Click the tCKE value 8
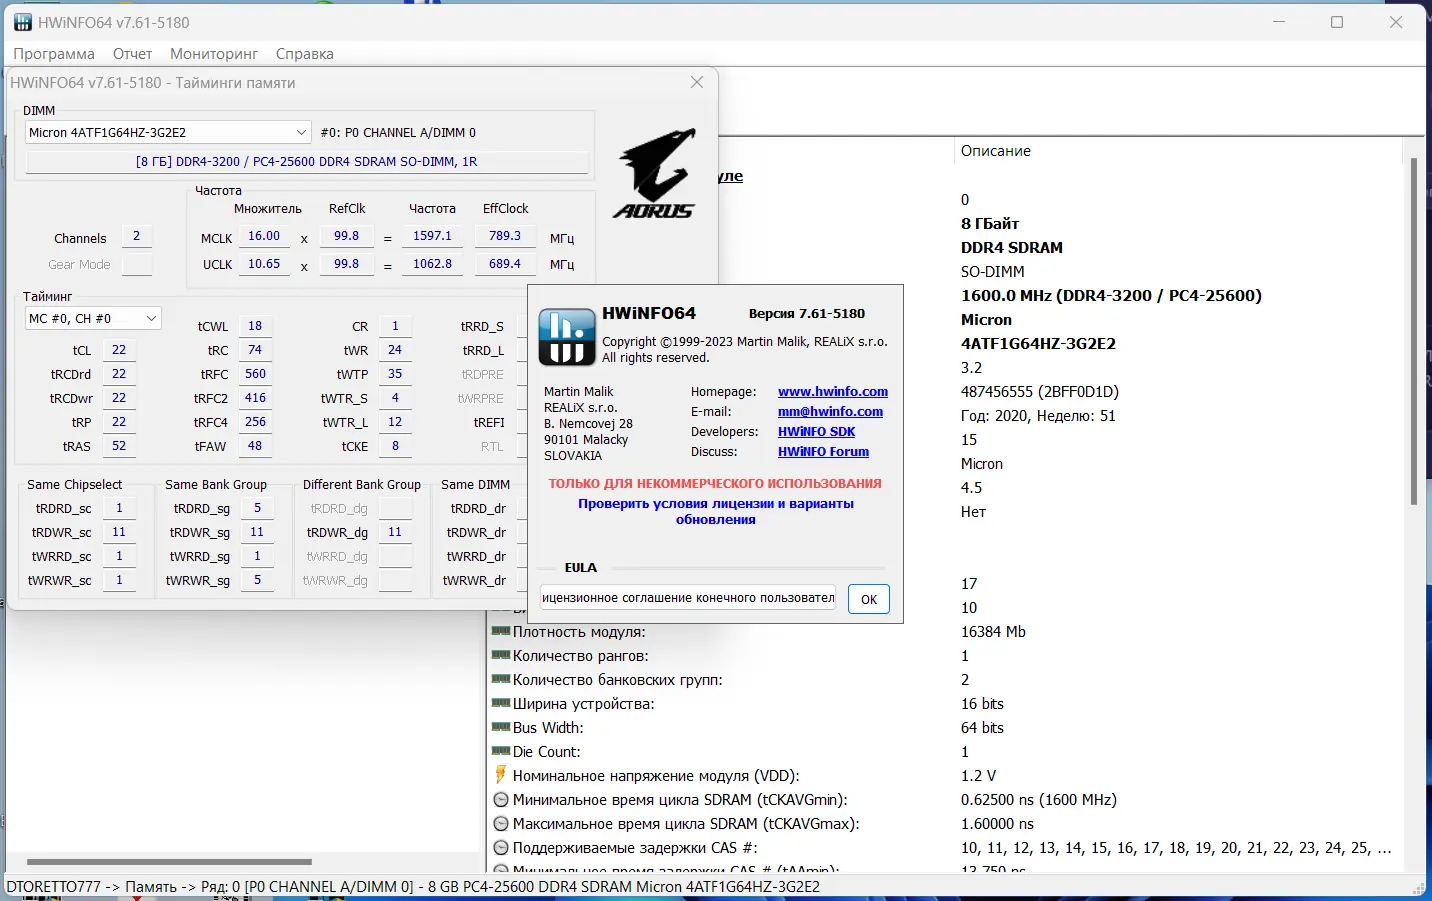The width and height of the screenshot is (1432, 901). click(395, 446)
